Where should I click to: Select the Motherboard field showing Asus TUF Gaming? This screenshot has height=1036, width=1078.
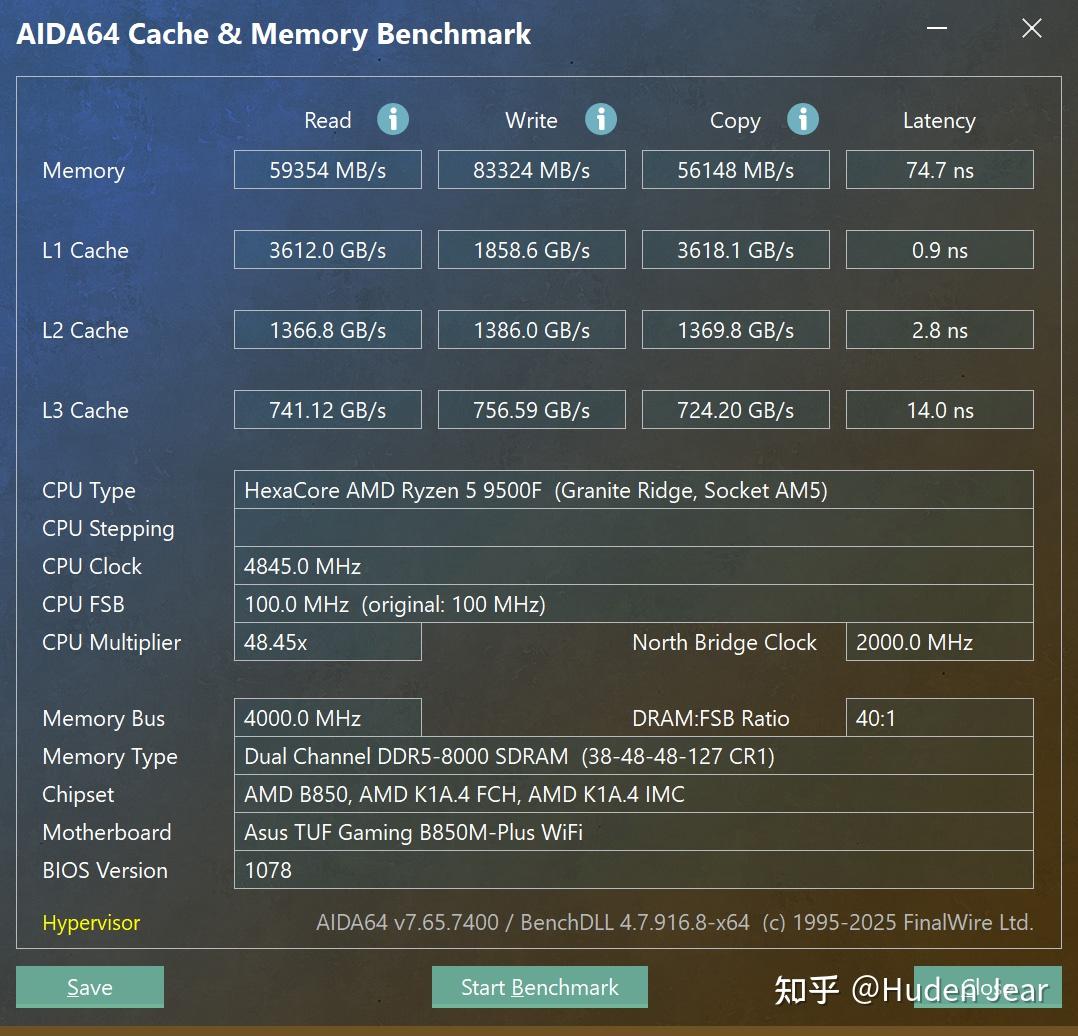click(x=633, y=832)
